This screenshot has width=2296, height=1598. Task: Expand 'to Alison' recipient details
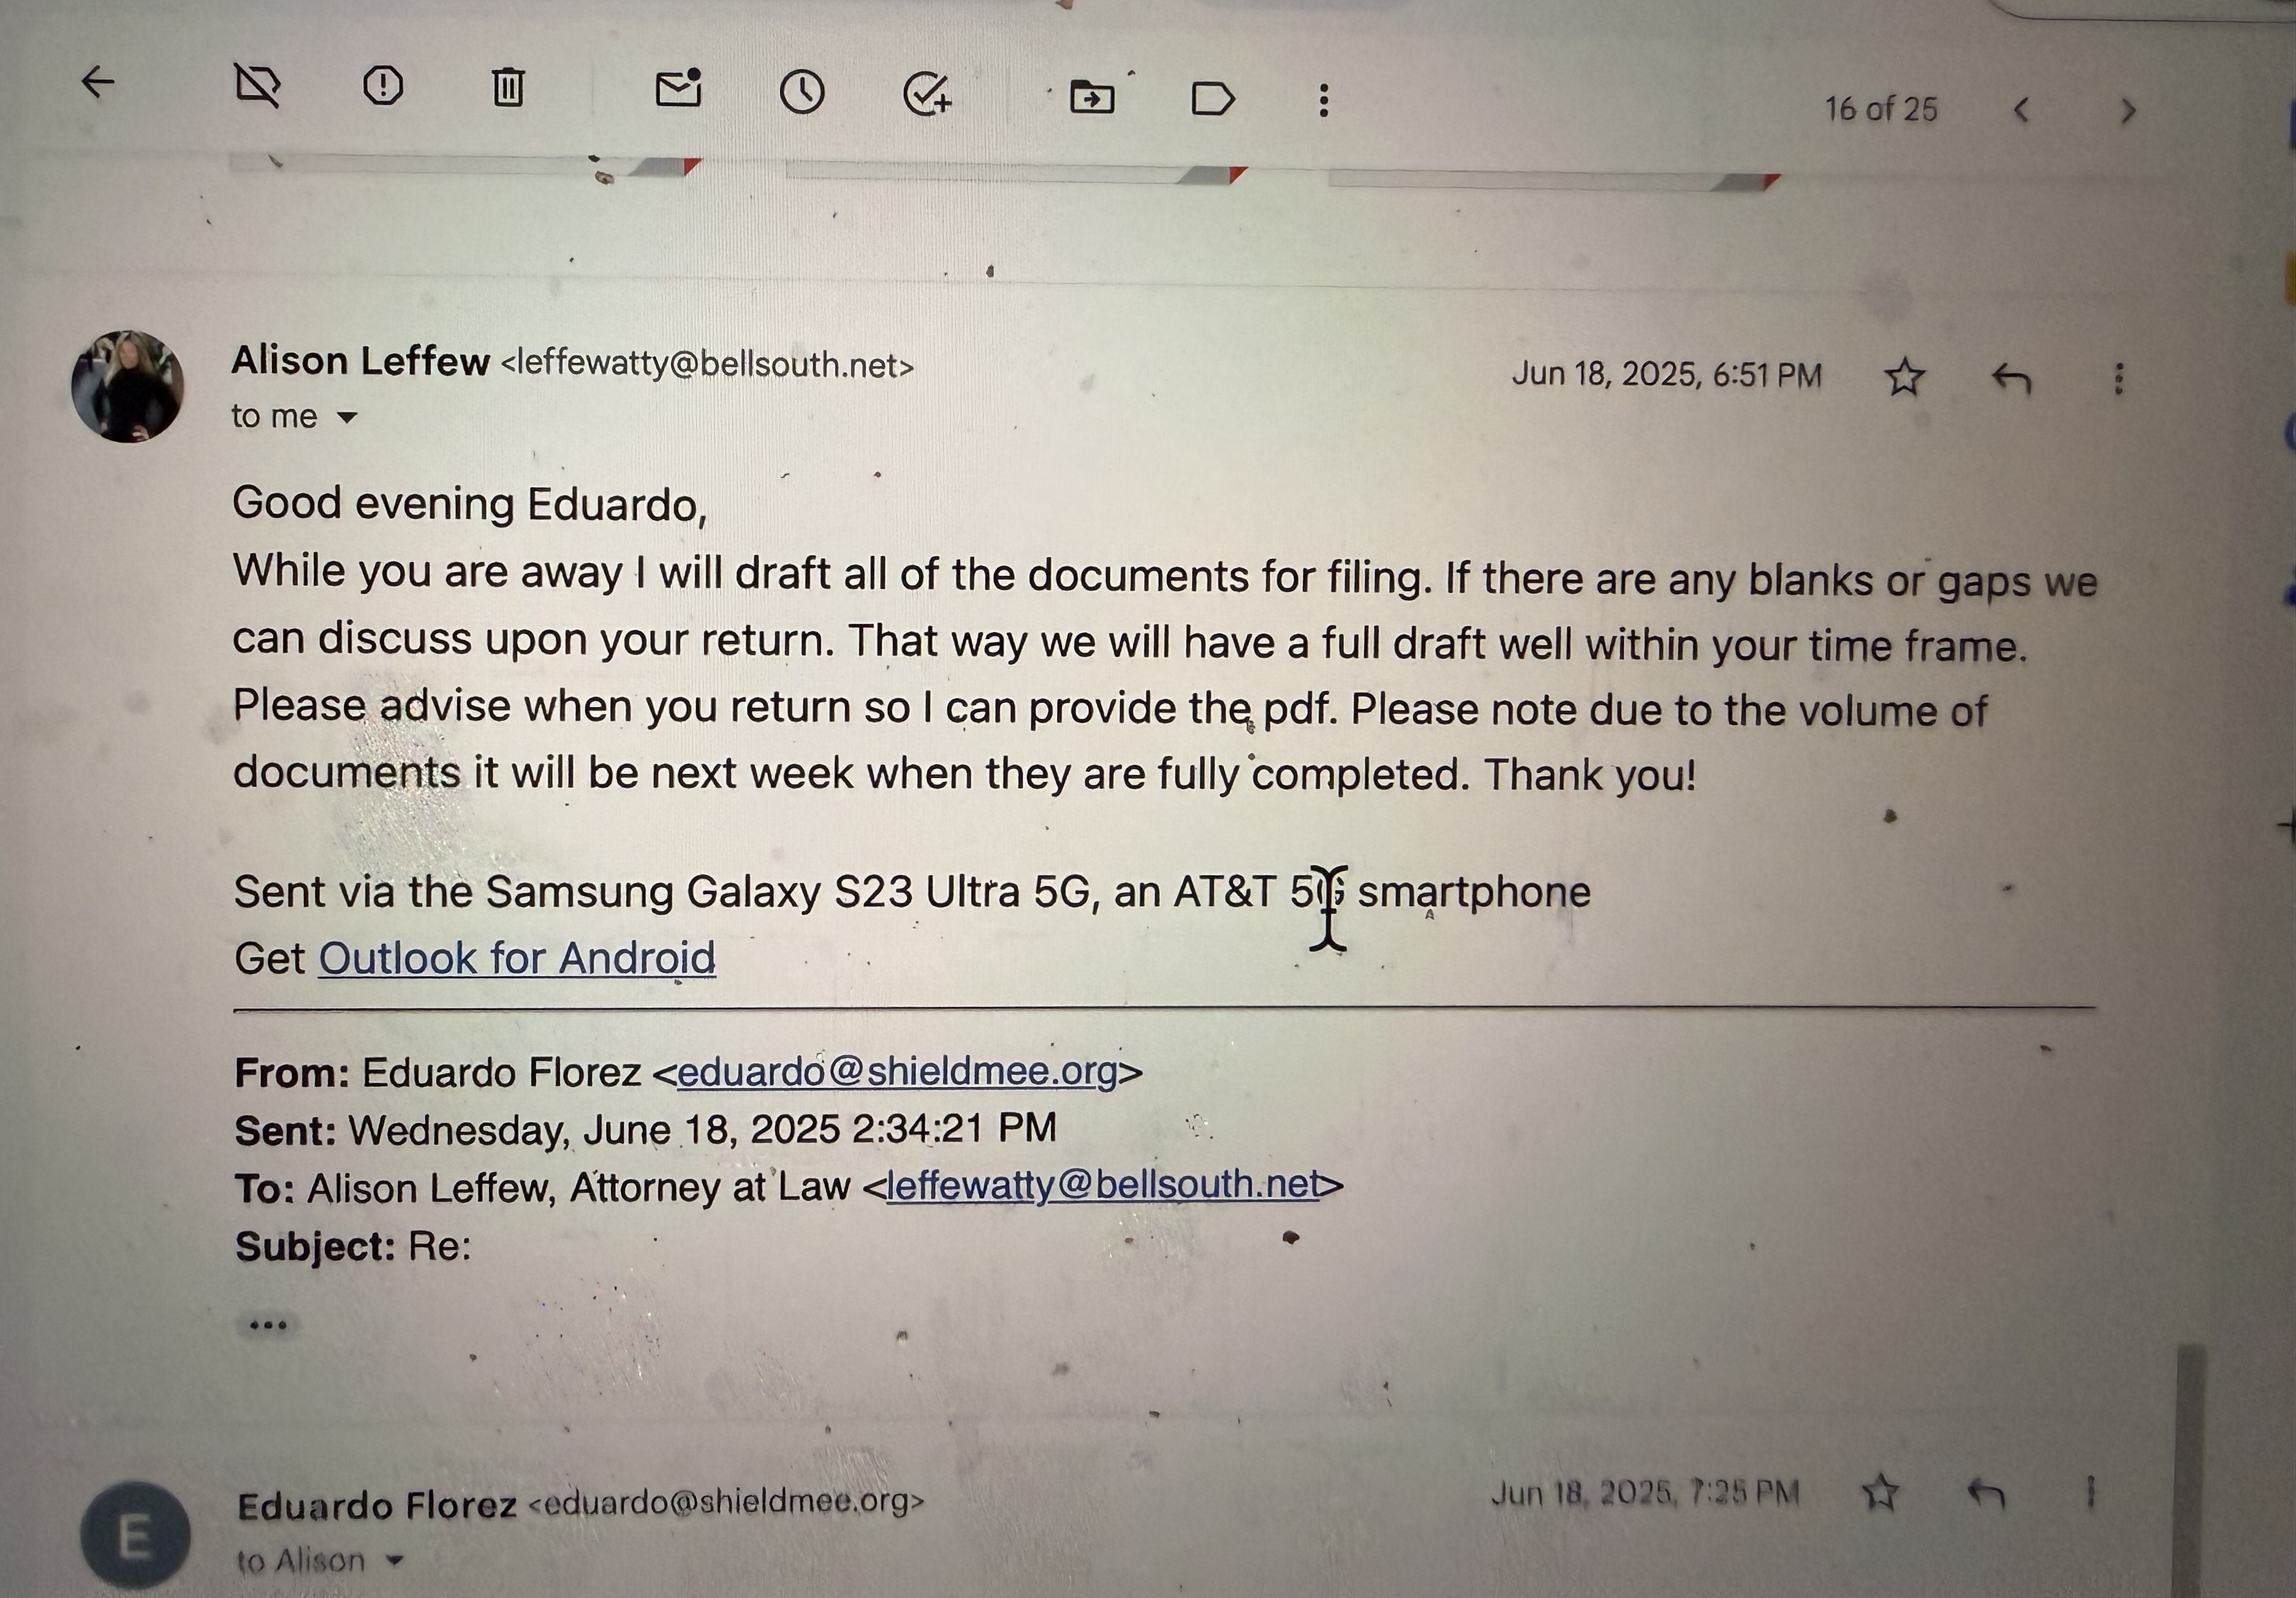pyautogui.click(x=395, y=1560)
